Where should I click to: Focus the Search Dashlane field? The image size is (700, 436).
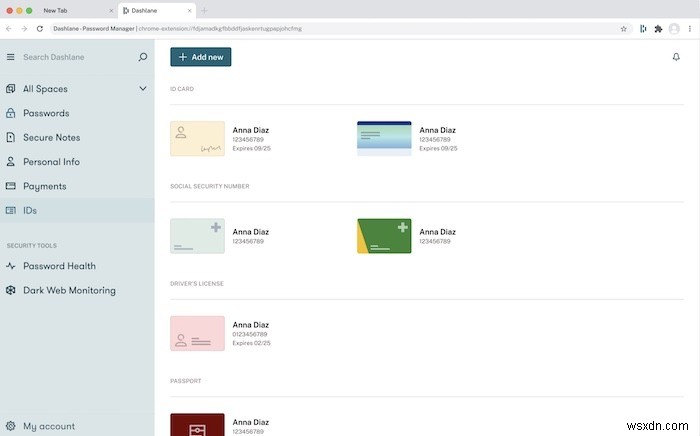pos(54,57)
